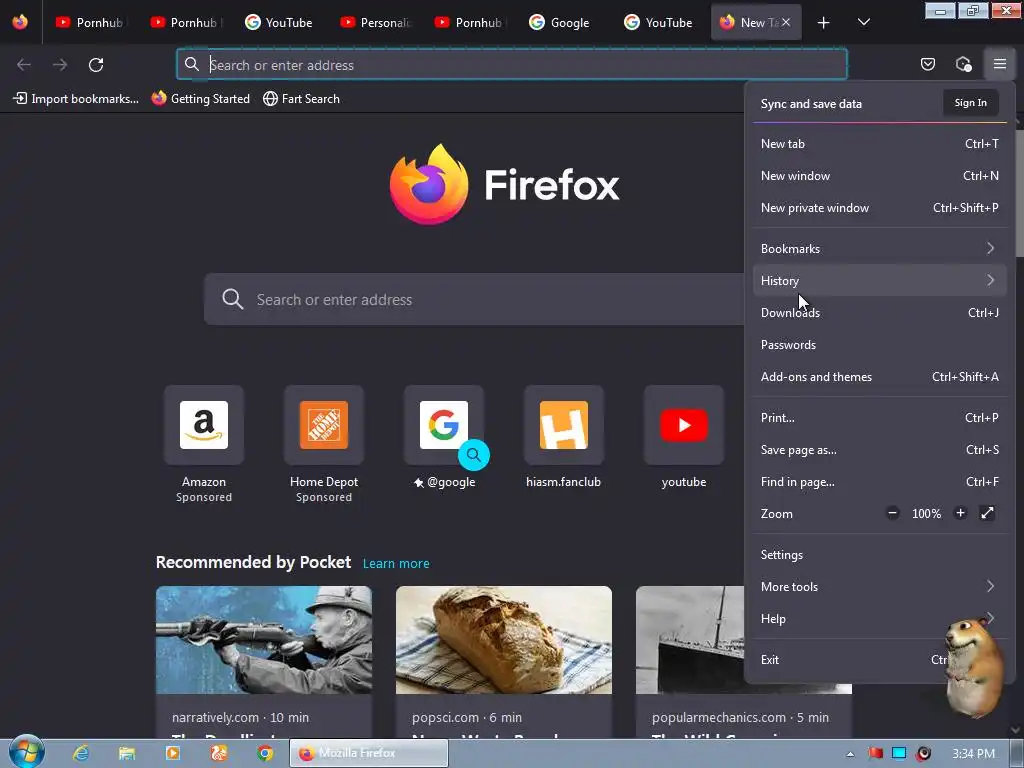1024x768 pixels.
Task: Click Mozilla Firefox taskbar button
Action: (x=369, y=753)
